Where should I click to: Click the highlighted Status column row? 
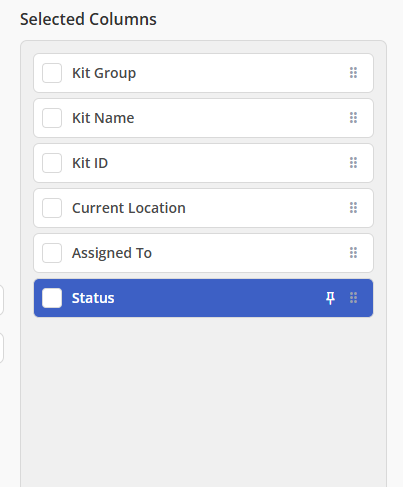click(203, 298)
